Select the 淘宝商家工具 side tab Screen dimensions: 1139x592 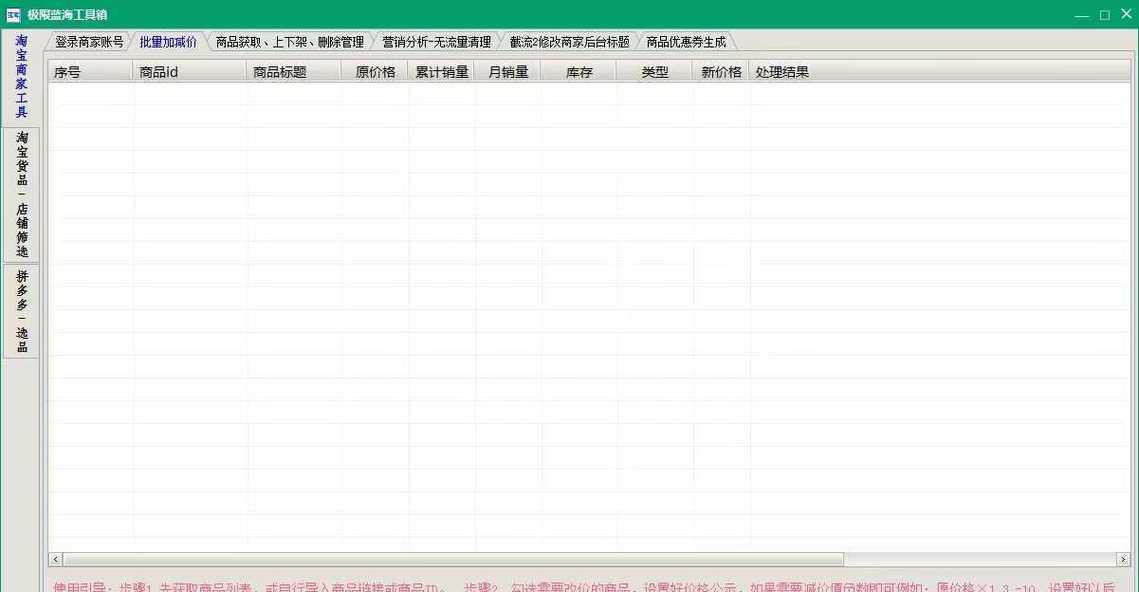point(21,76)
